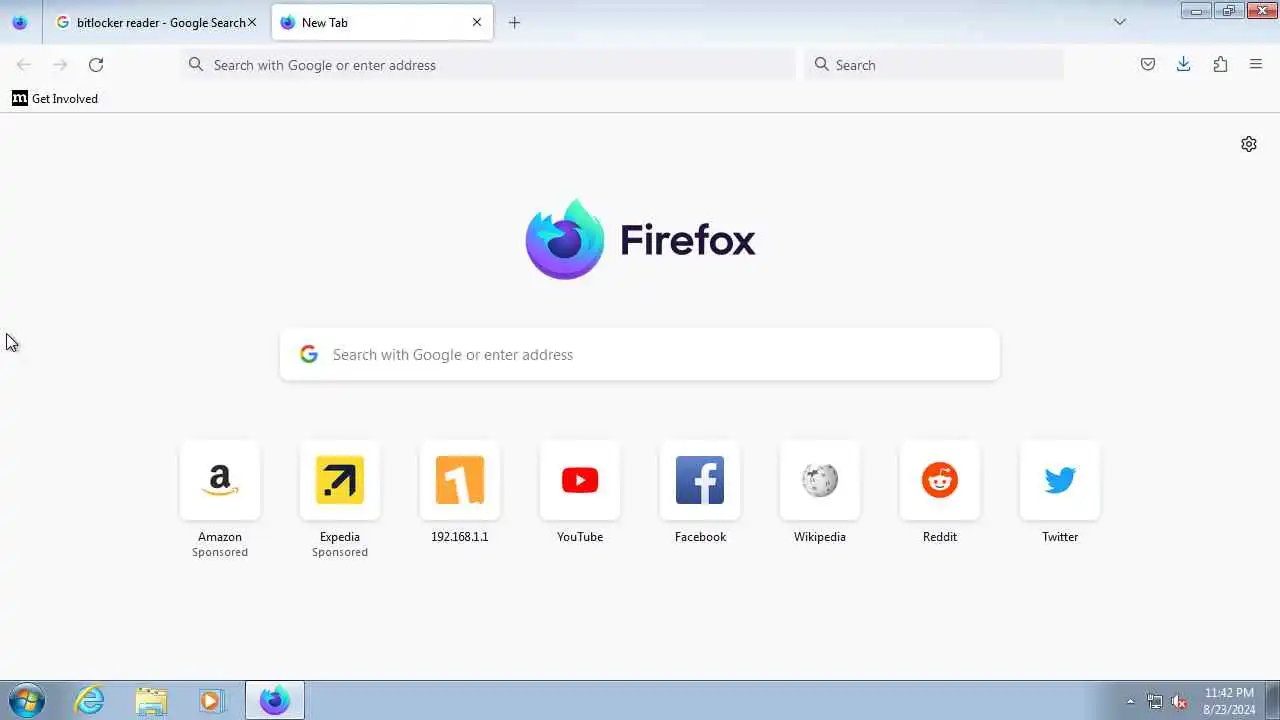Click the Firefox logo on page
1280x720 pixels.
pos(640,239)
